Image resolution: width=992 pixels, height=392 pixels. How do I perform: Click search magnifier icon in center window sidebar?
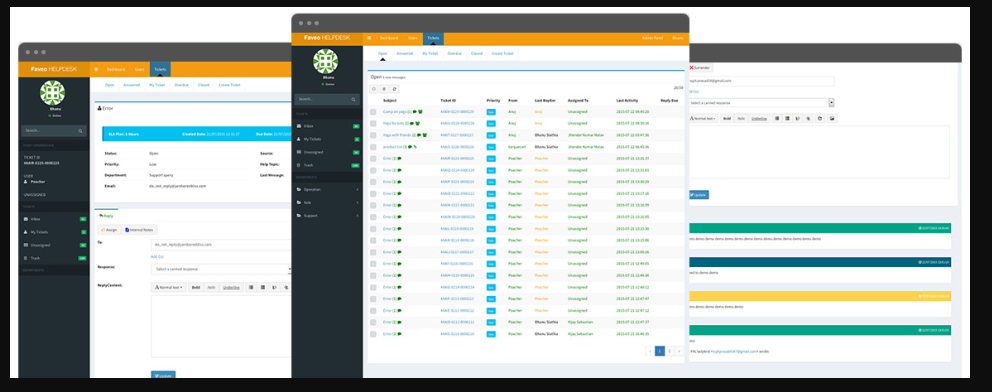(x=354, y=99)
